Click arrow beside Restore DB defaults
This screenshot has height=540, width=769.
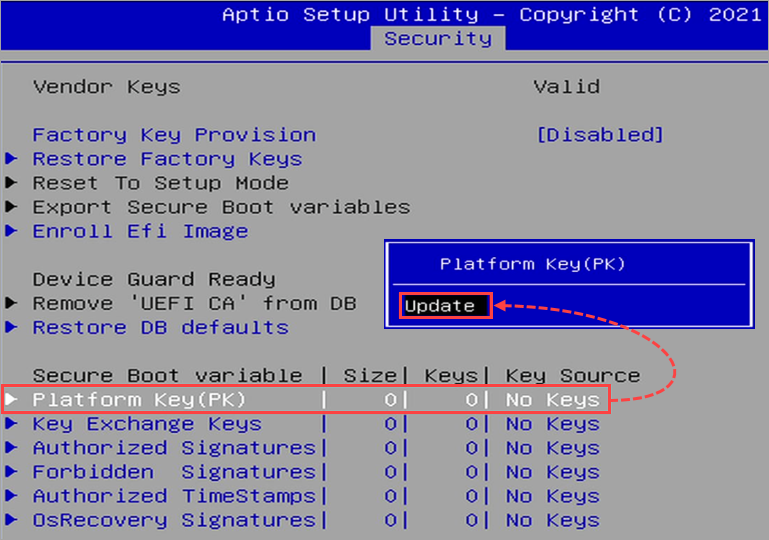12,327
